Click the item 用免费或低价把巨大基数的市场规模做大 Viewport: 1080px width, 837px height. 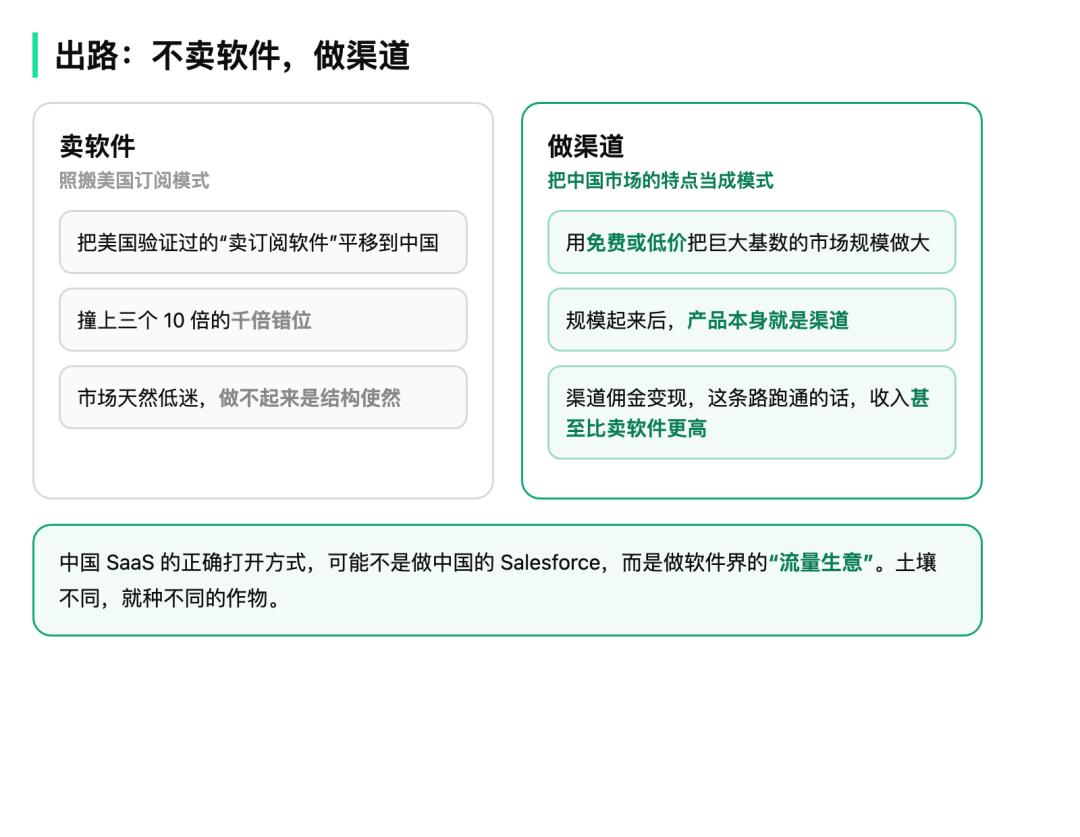coord(751,242)
